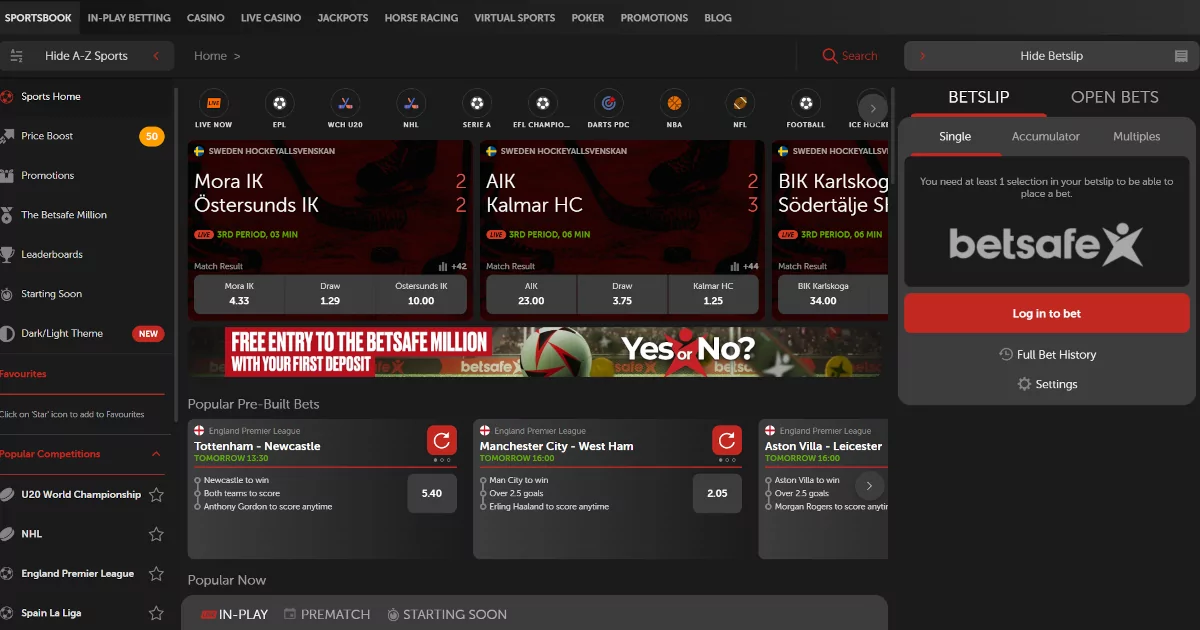The width and height of the screenshot is (1200, 630).
Task: Open the Darts PDC icon
Action: [x=608, y=103]
